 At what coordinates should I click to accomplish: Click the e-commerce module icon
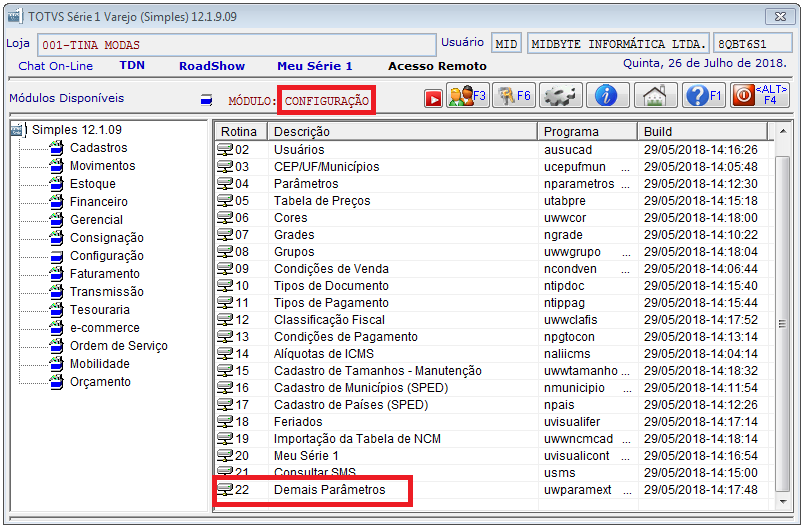[x=57, y=328]
